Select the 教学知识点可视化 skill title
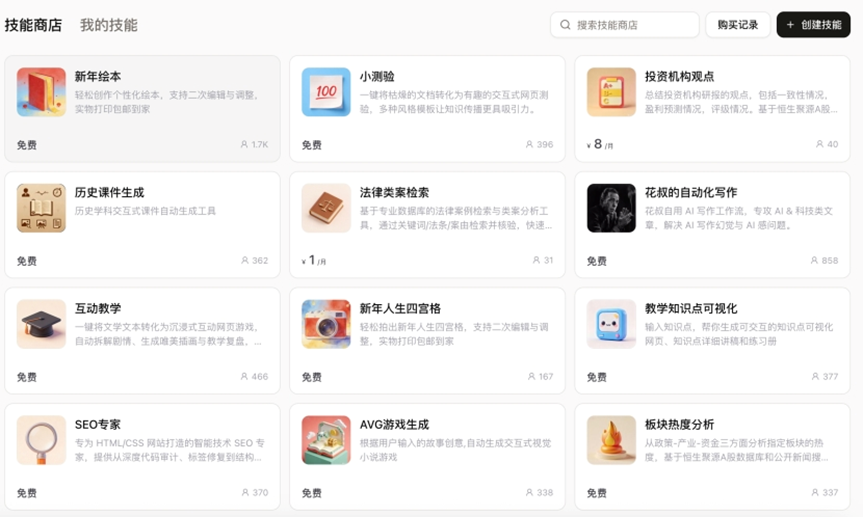 (x=691, y=309)
